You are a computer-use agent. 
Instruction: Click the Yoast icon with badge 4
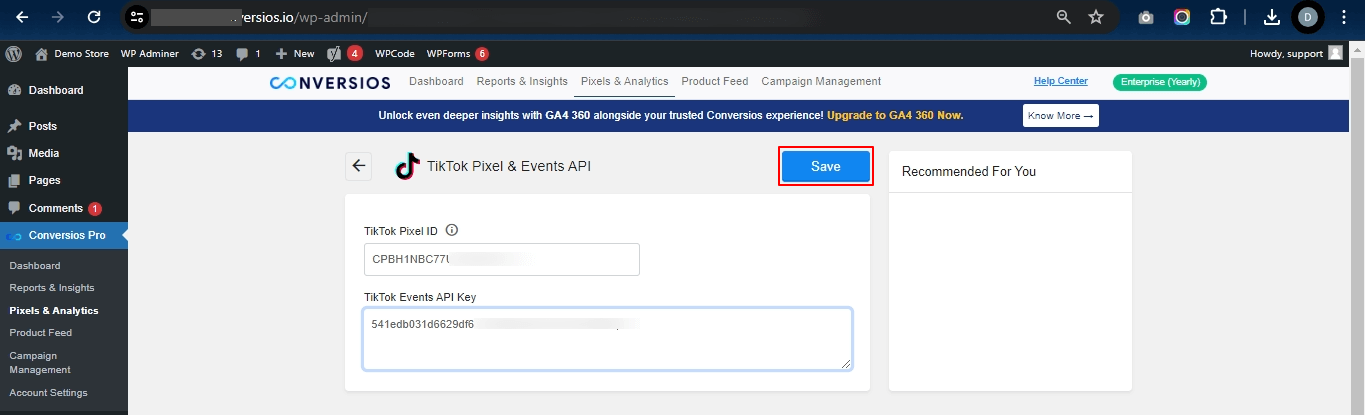[x=345, y=53]
